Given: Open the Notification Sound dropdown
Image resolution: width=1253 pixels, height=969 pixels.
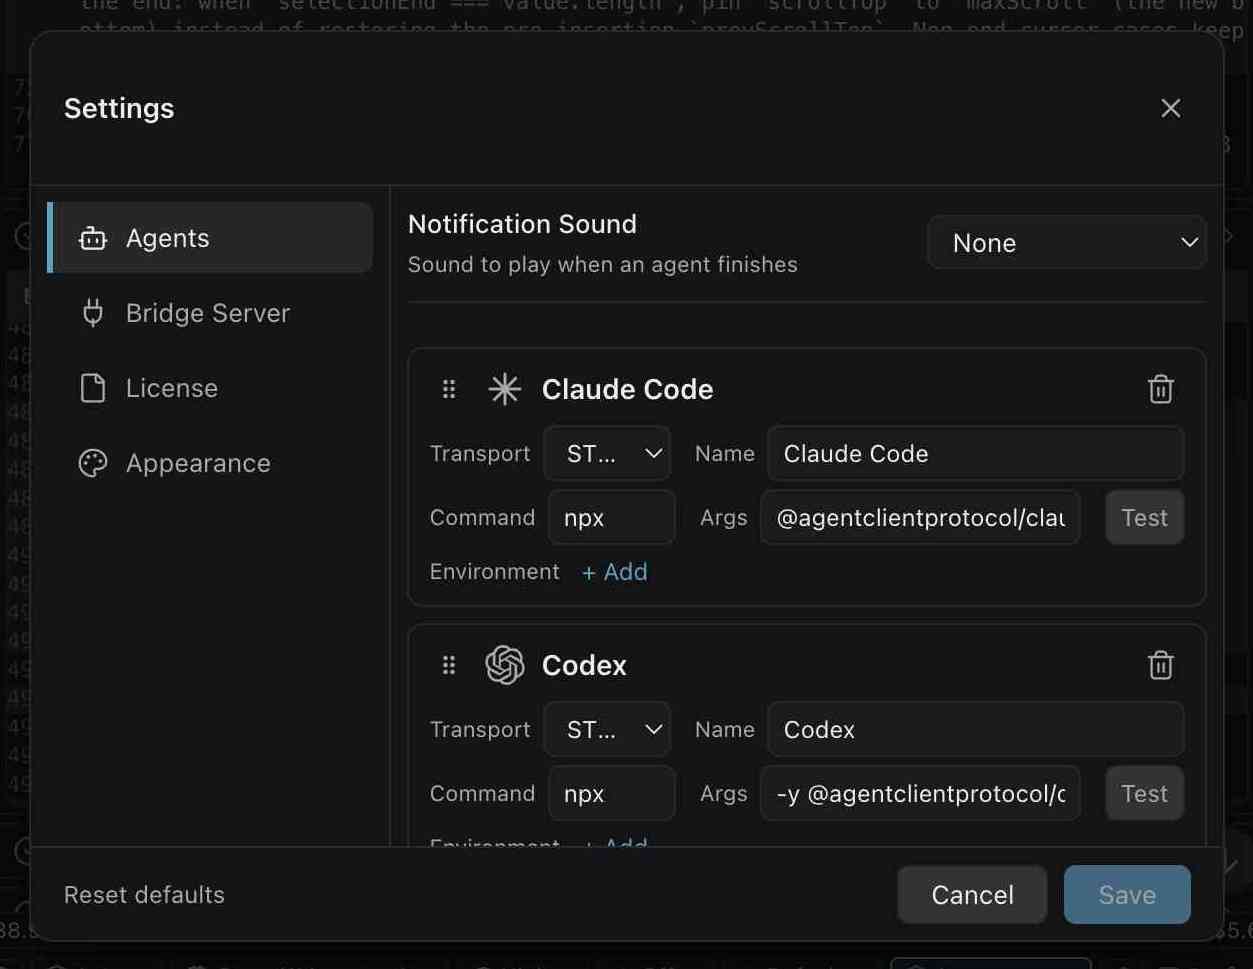Looking at the screenshot, I should pos(1067,243).
